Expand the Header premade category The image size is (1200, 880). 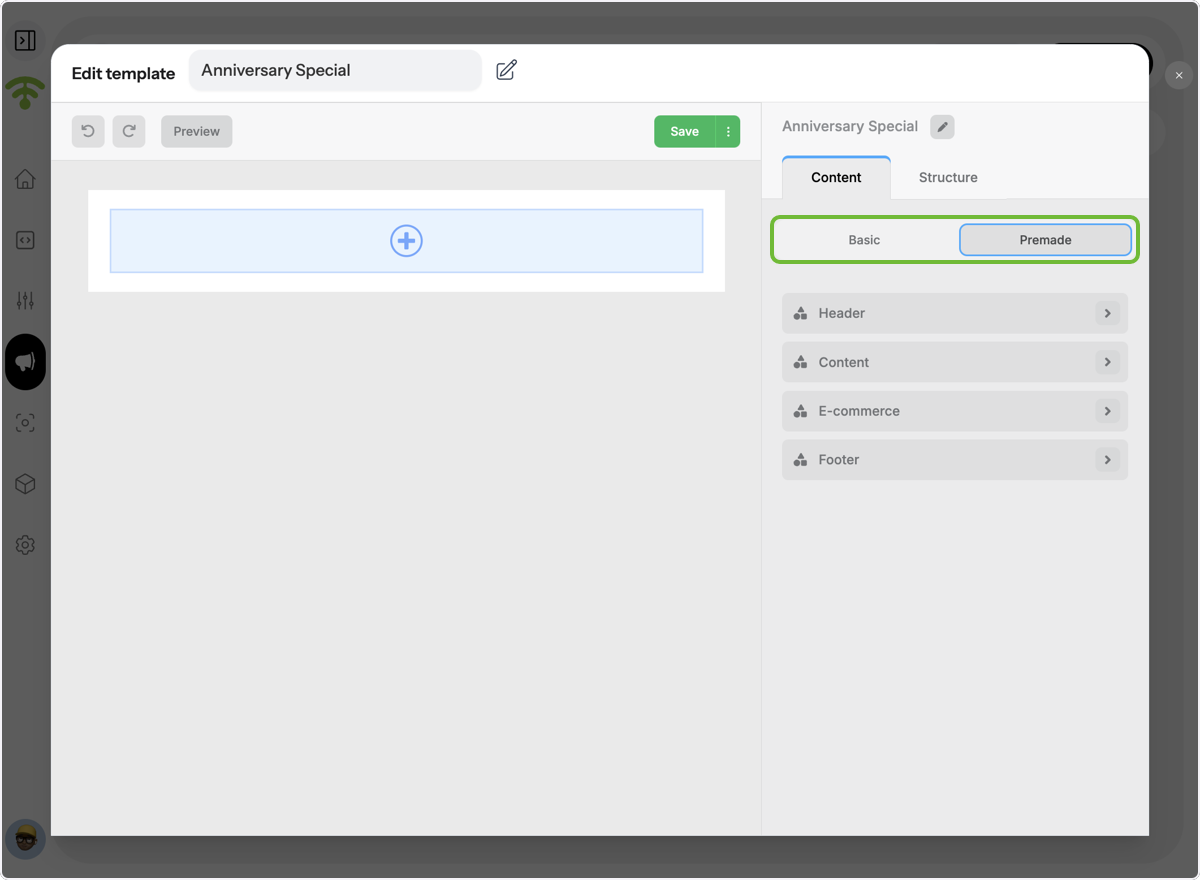[955, 313]
